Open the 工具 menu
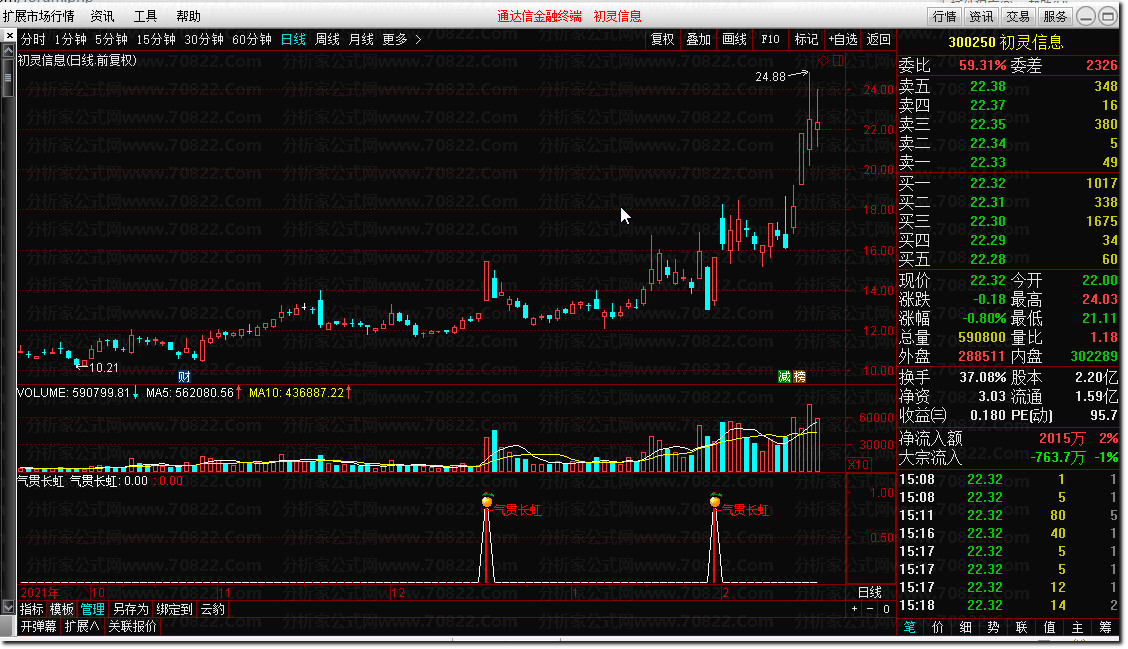 pyautogui.click(x=145, y=16)
